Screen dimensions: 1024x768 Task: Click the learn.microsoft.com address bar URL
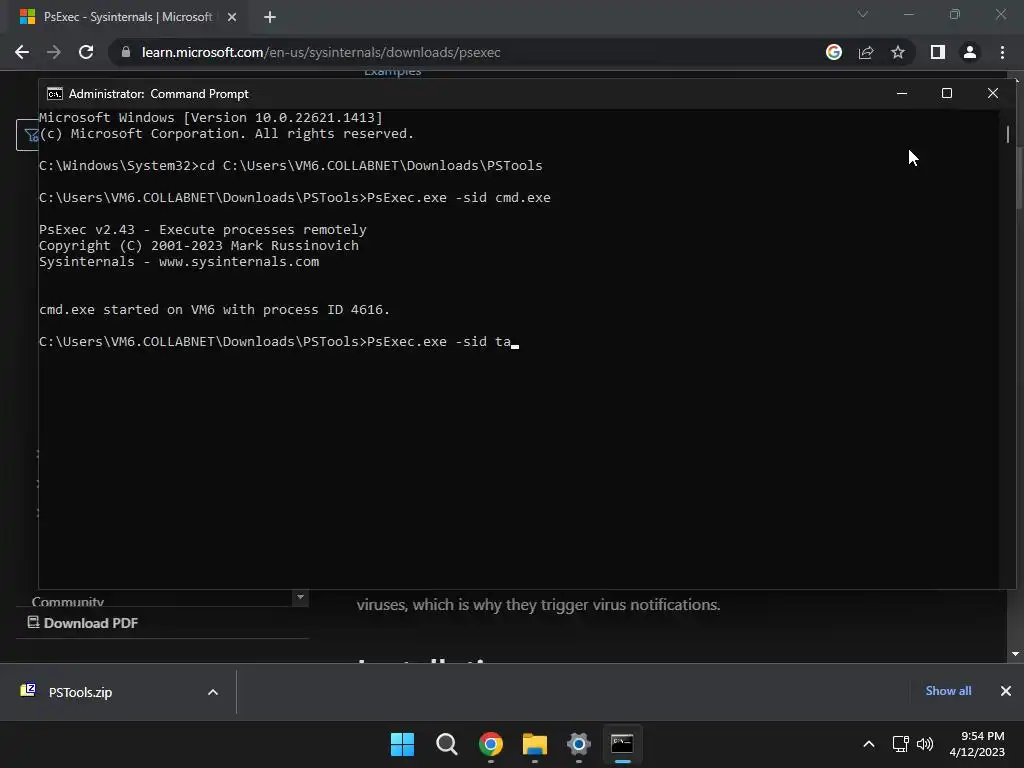(x=321, y=52)
